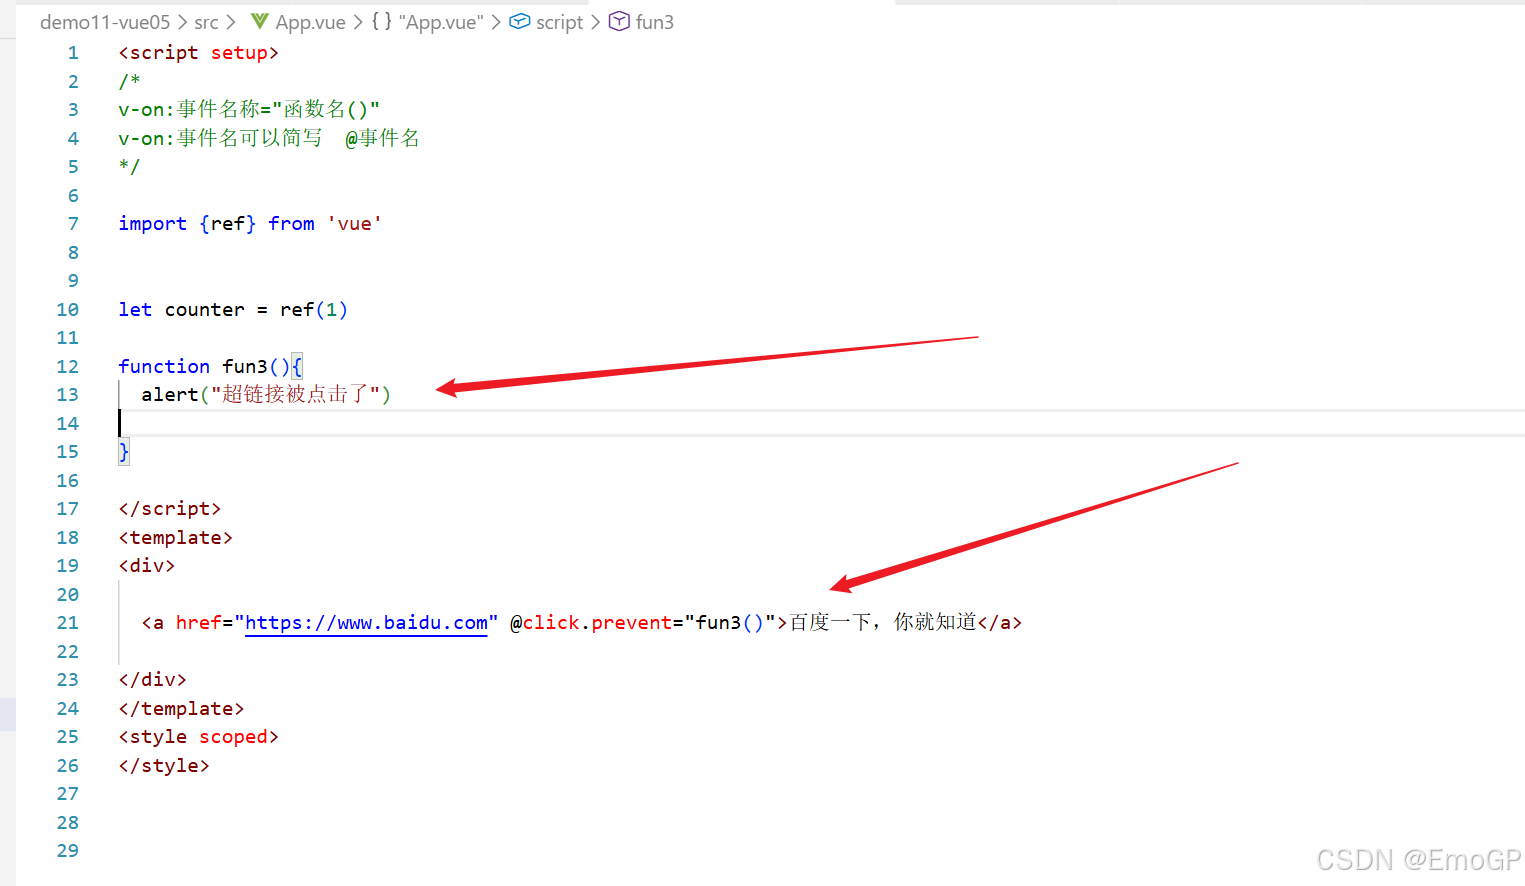1525x886 pixels.
Task: Click the function fun3 declaration name
Action: coord(245,367)
